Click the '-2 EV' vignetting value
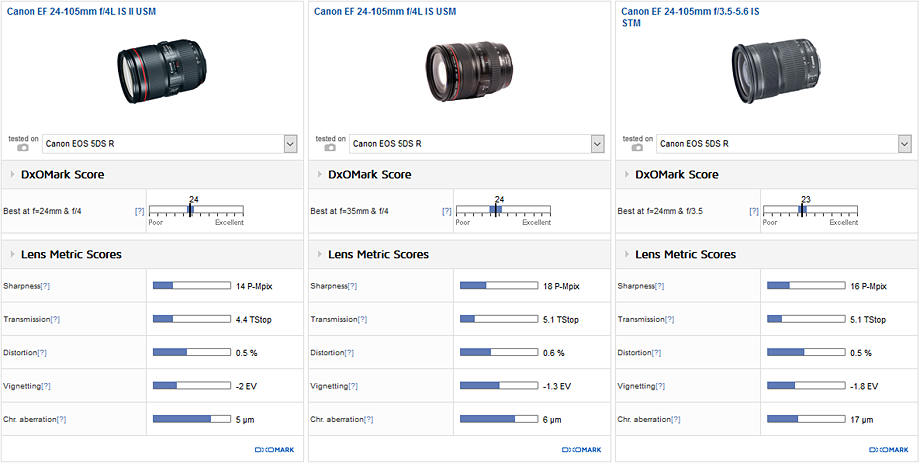920x463 pixels. 246,386
